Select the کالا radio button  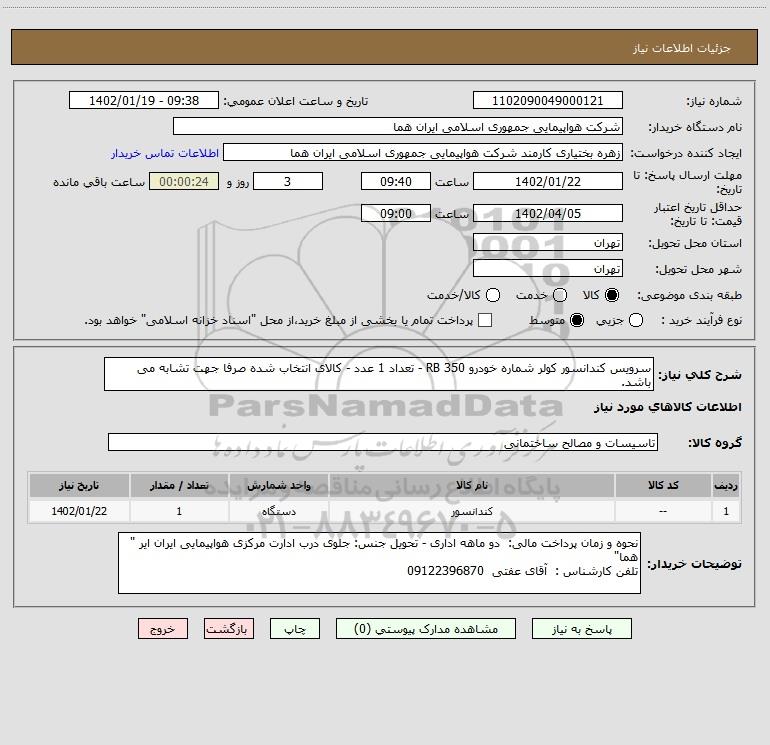coord(612,295)
